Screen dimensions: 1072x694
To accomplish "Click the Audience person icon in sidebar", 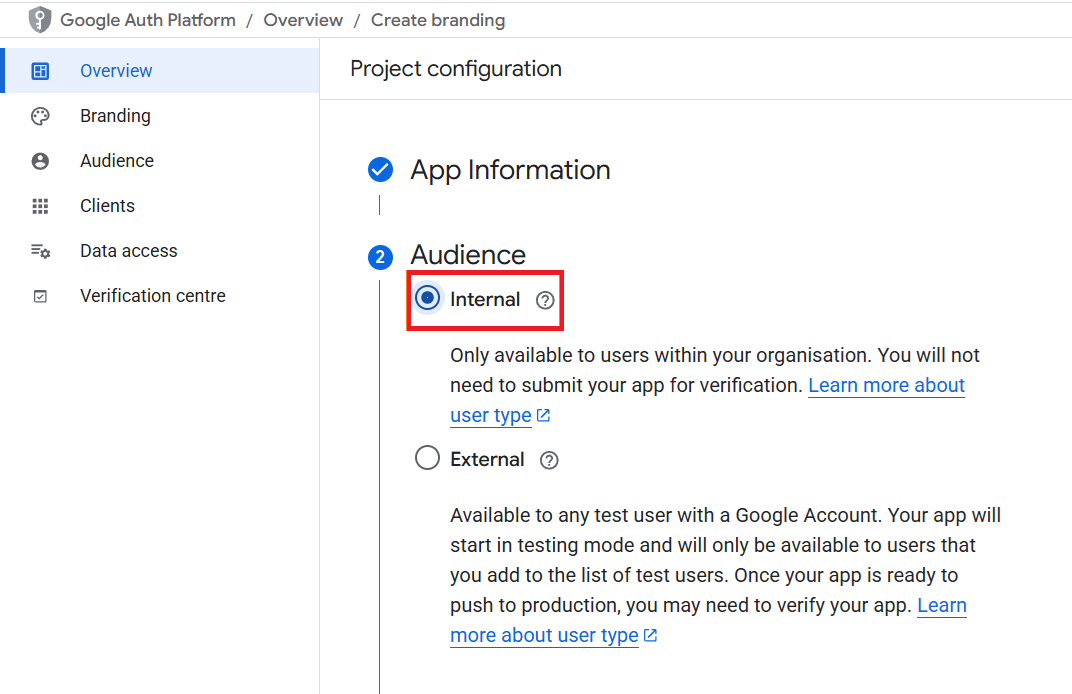I will point(40,161).
